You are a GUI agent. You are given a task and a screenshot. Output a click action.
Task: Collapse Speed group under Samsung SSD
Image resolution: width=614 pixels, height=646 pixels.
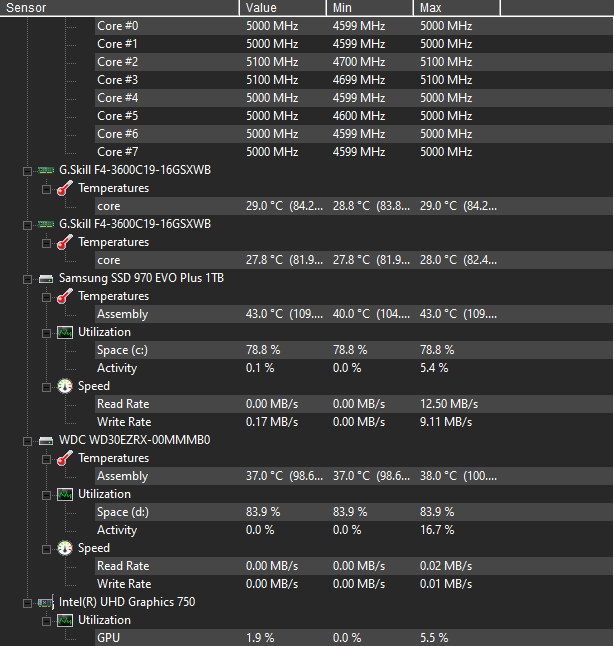pos(46,386)
